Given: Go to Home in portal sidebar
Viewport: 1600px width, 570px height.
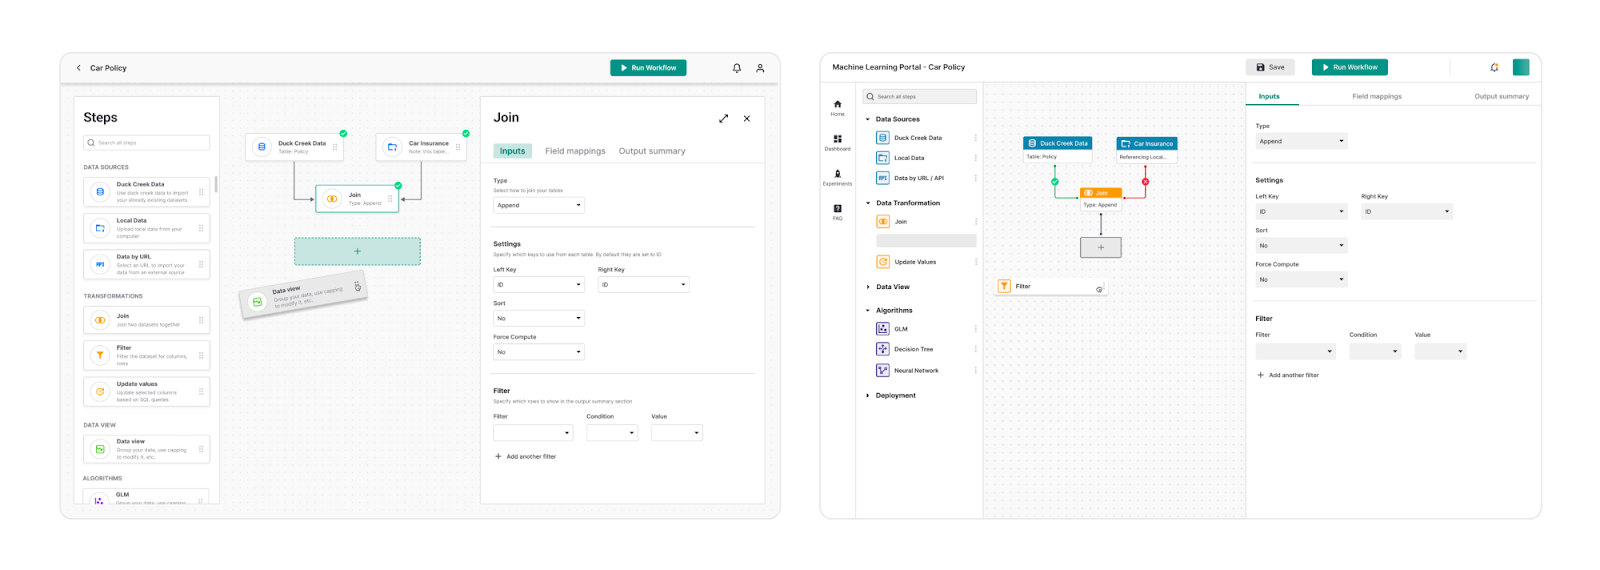Looking at the screenshot, I should tap(837, 108).
